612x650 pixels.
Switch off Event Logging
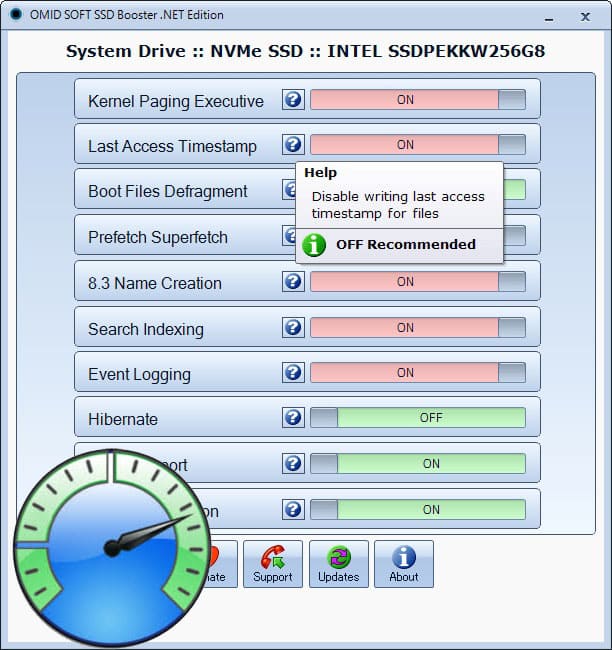point(418,372)
